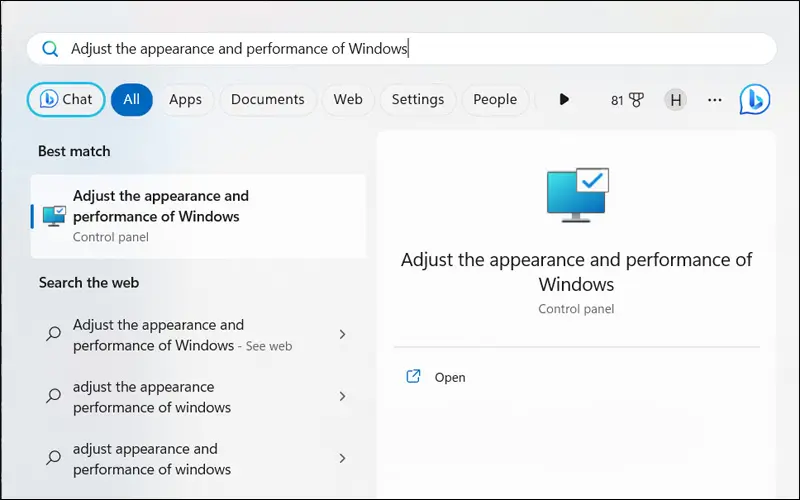Click the 'Best match' heading

pyautogui.click(x=74, y=152)
